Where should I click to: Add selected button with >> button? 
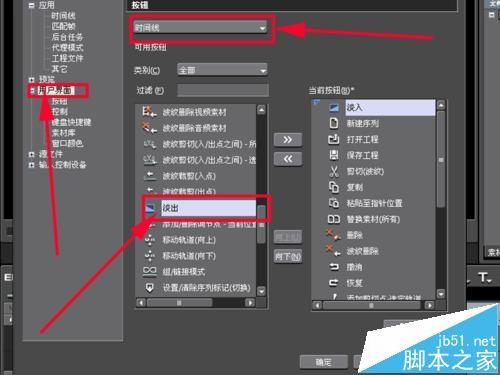tap(288, 140)
